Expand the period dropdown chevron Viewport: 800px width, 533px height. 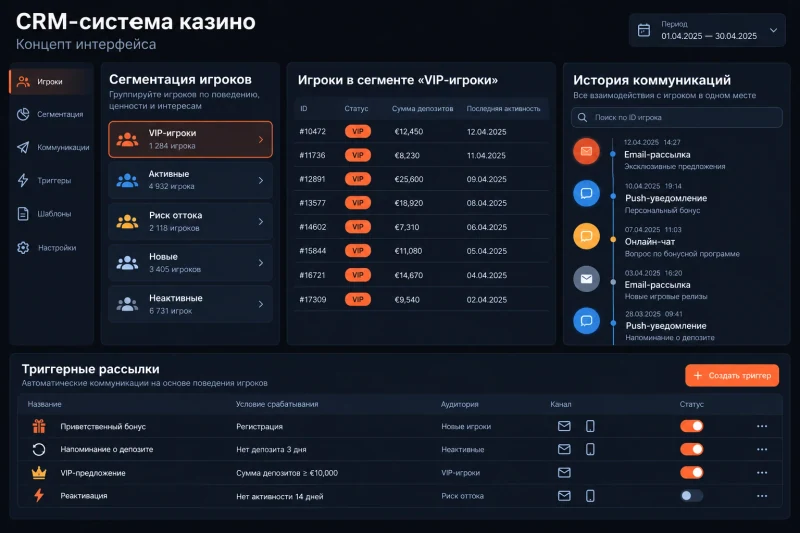pyautogui.click(x=773, y=30)
